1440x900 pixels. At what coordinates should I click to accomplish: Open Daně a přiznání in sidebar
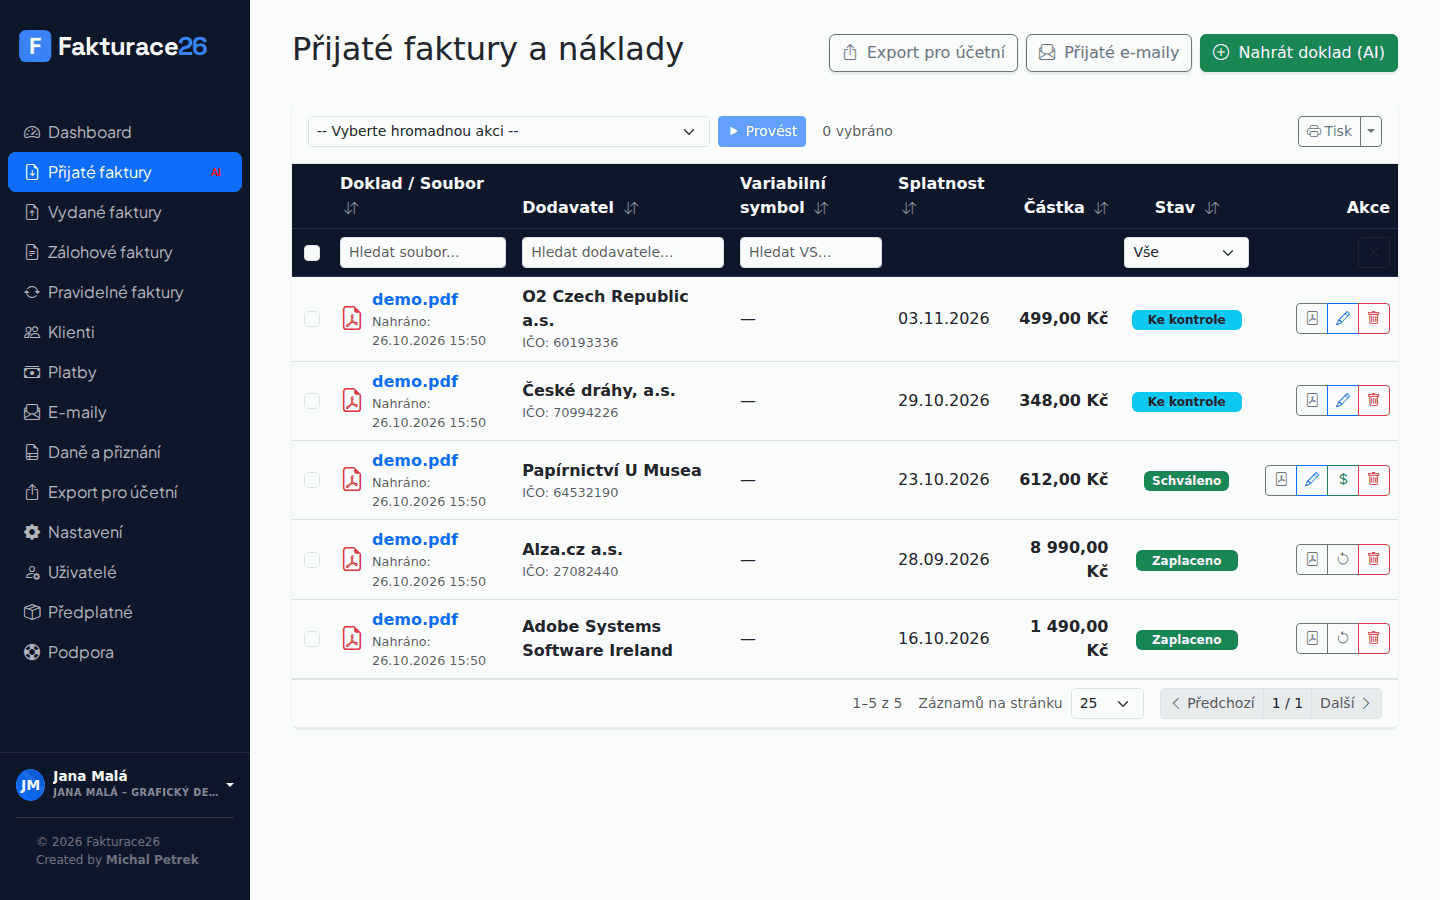point(125,452)
